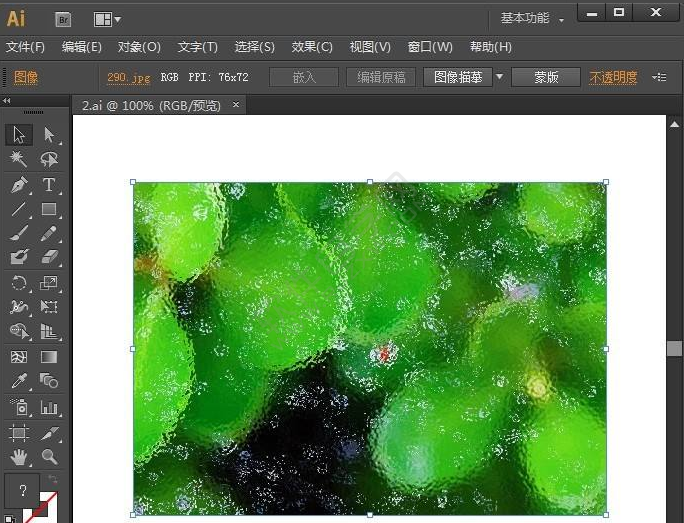Image resolution: width=684 pixels, height=523 pixels.
Task: Select the Rotate tool
Action: [x=19, y=283]
